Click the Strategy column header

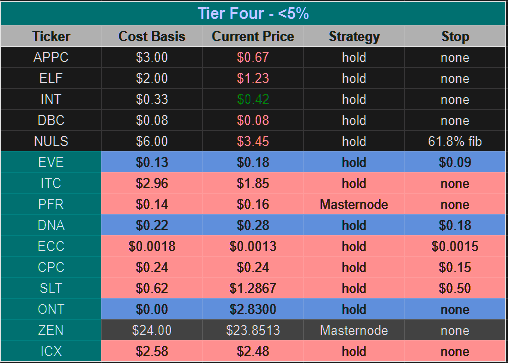pyautogui.click(x=354, y=36)
